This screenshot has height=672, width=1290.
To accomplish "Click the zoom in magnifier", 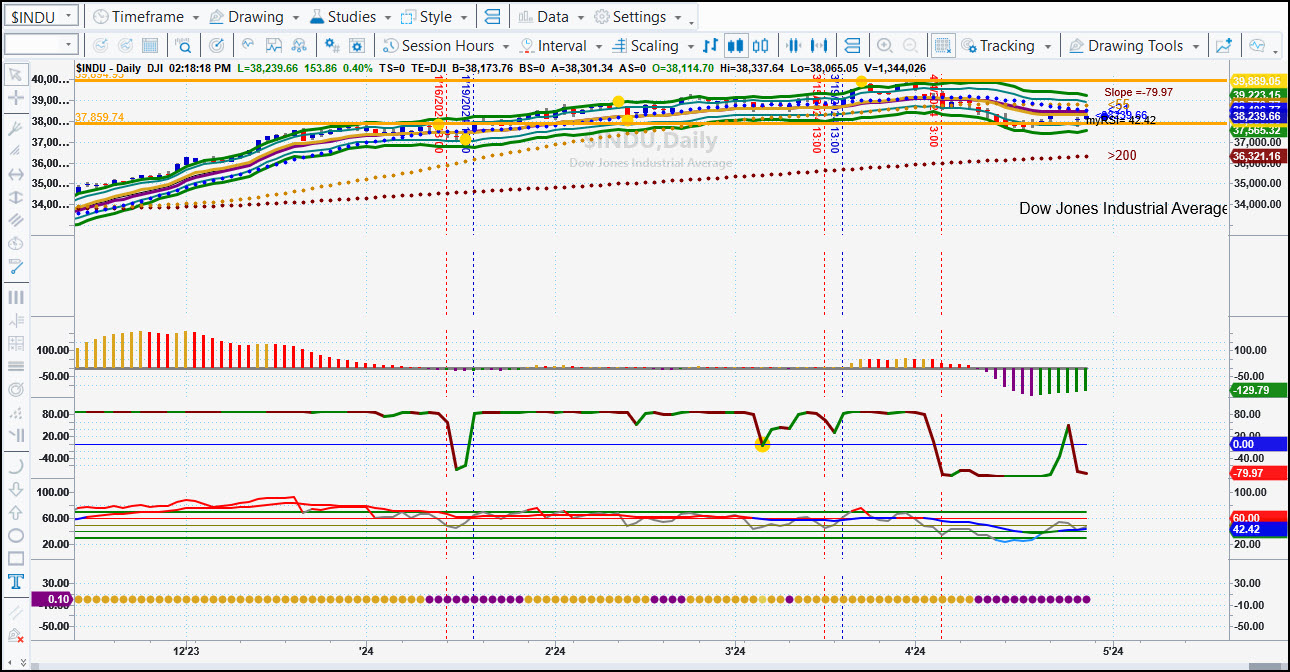I will click(x=885, y=45).
